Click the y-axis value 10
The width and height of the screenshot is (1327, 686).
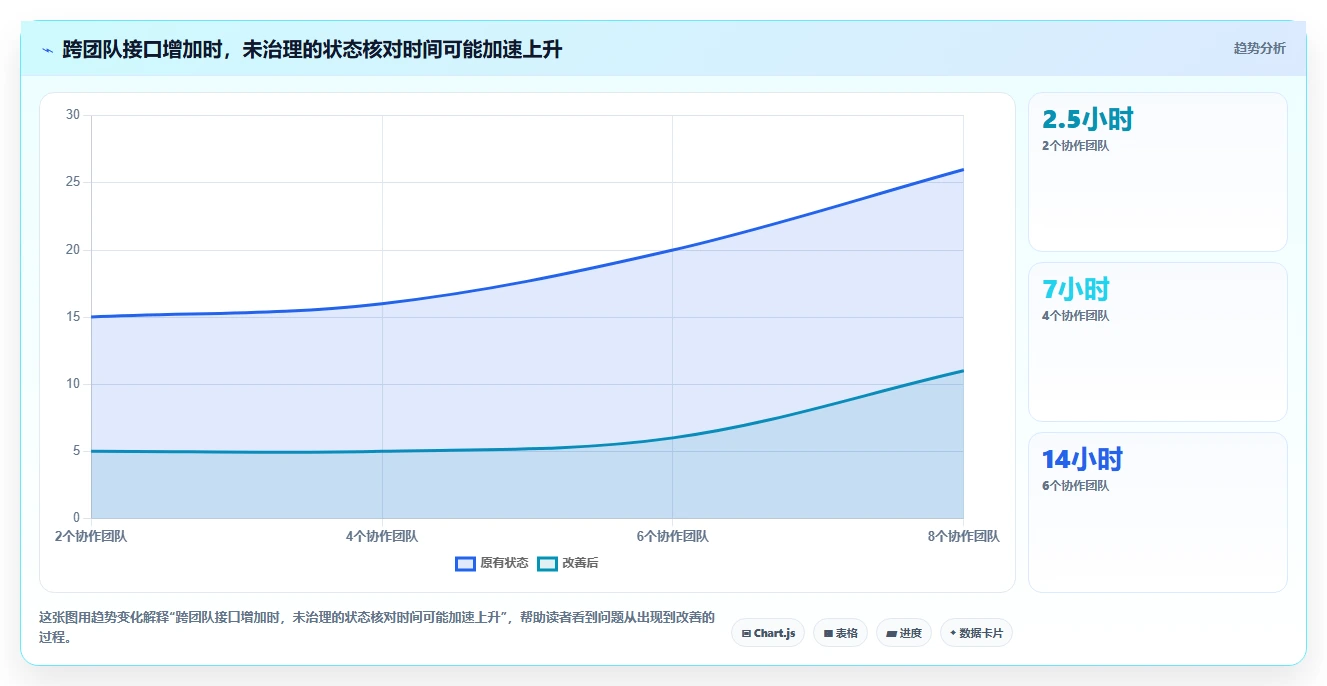[x=72, y=384]
